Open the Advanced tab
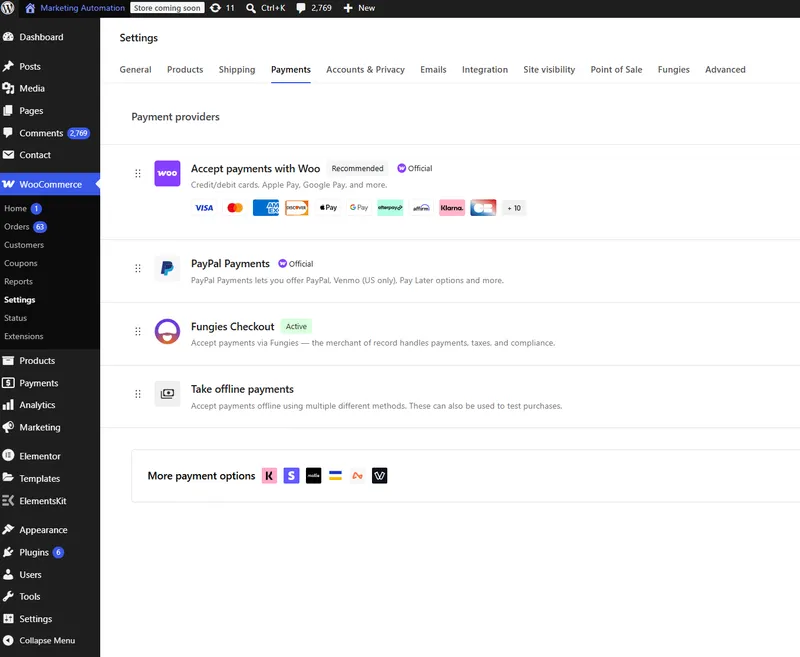The image size is (800, 657). (725, 69)
